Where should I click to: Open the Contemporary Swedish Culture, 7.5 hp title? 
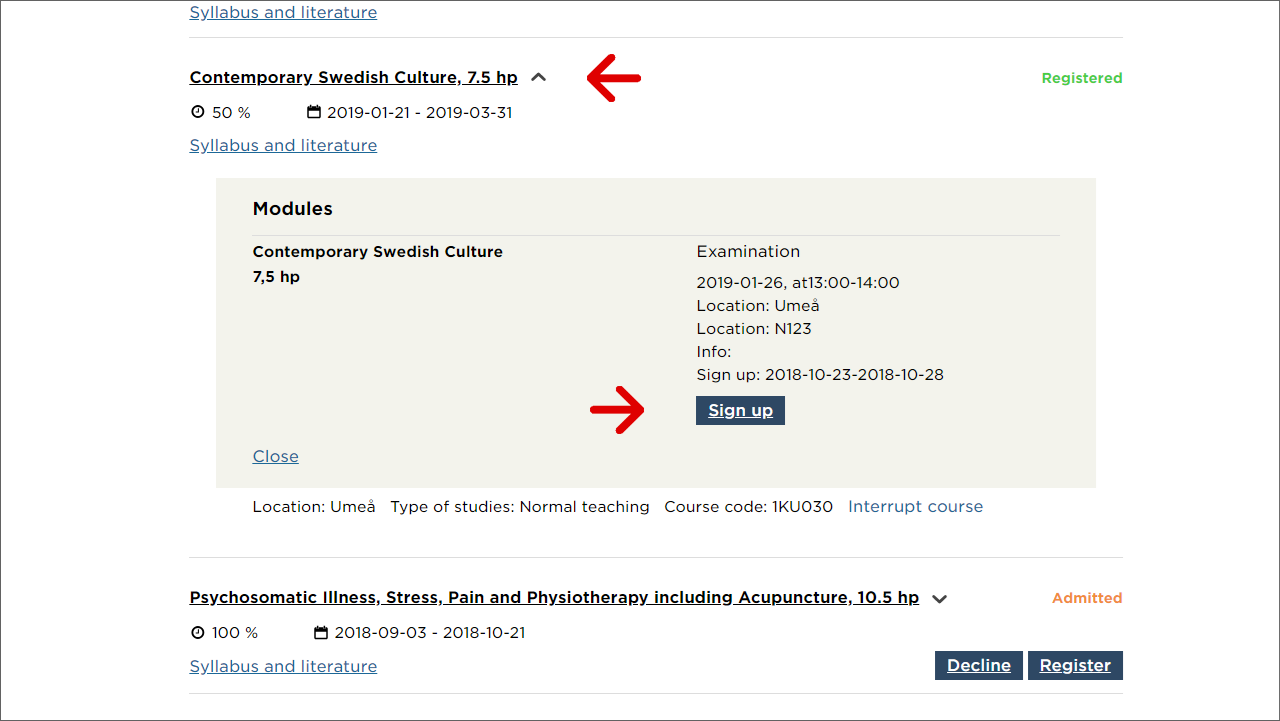point(353,77)
